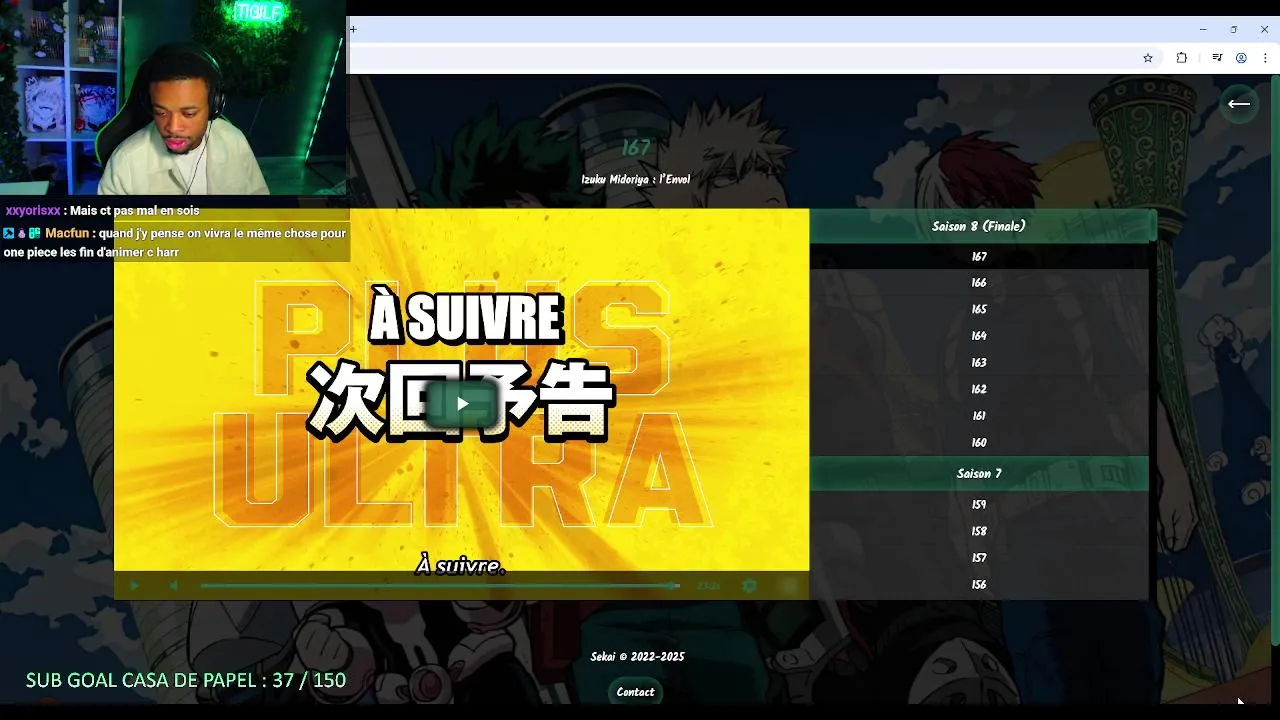Select episode 158

[979, 532]
